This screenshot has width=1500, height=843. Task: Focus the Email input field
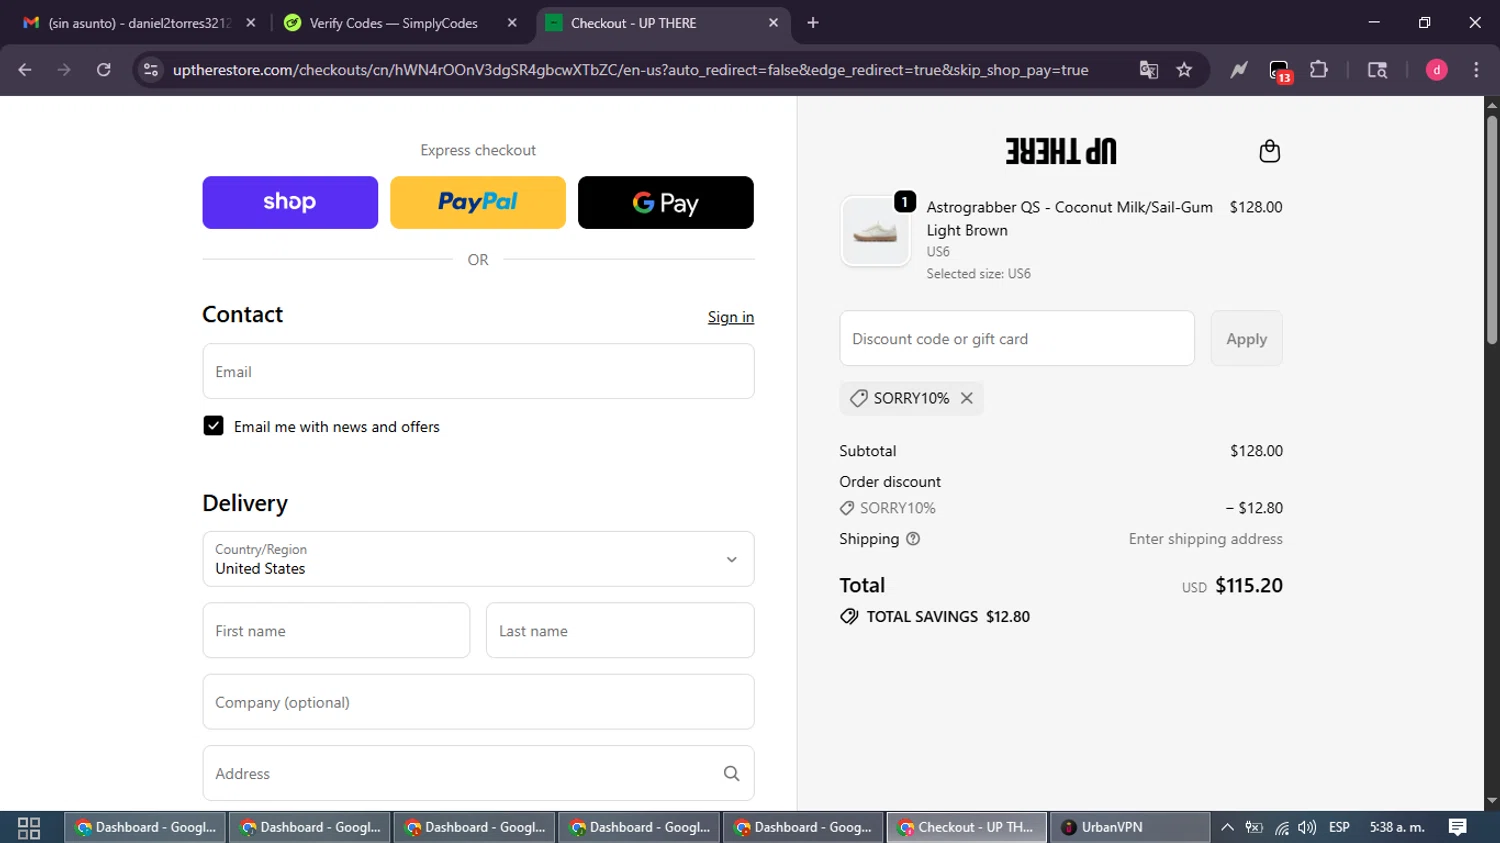click(478, 371)
